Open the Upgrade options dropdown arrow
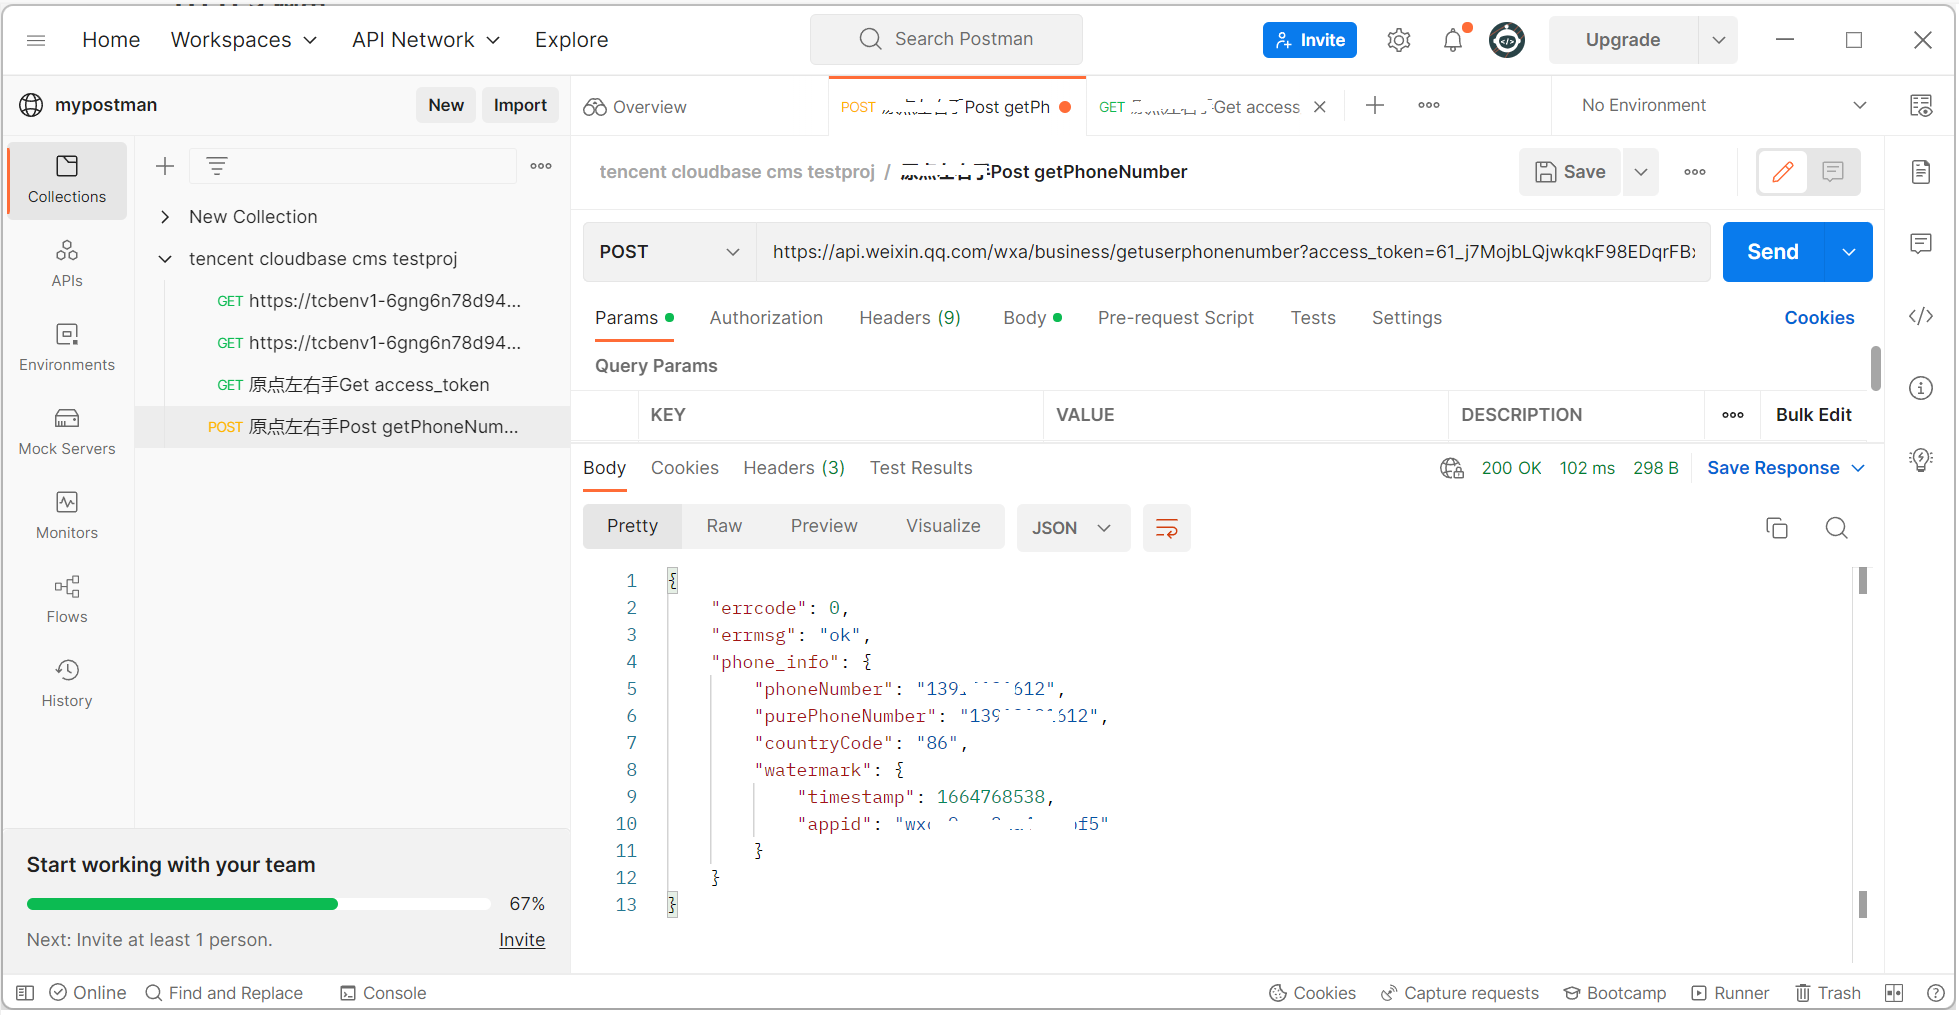The height and width of the screenshot is (1015, 1959). tap(1719, 40)
